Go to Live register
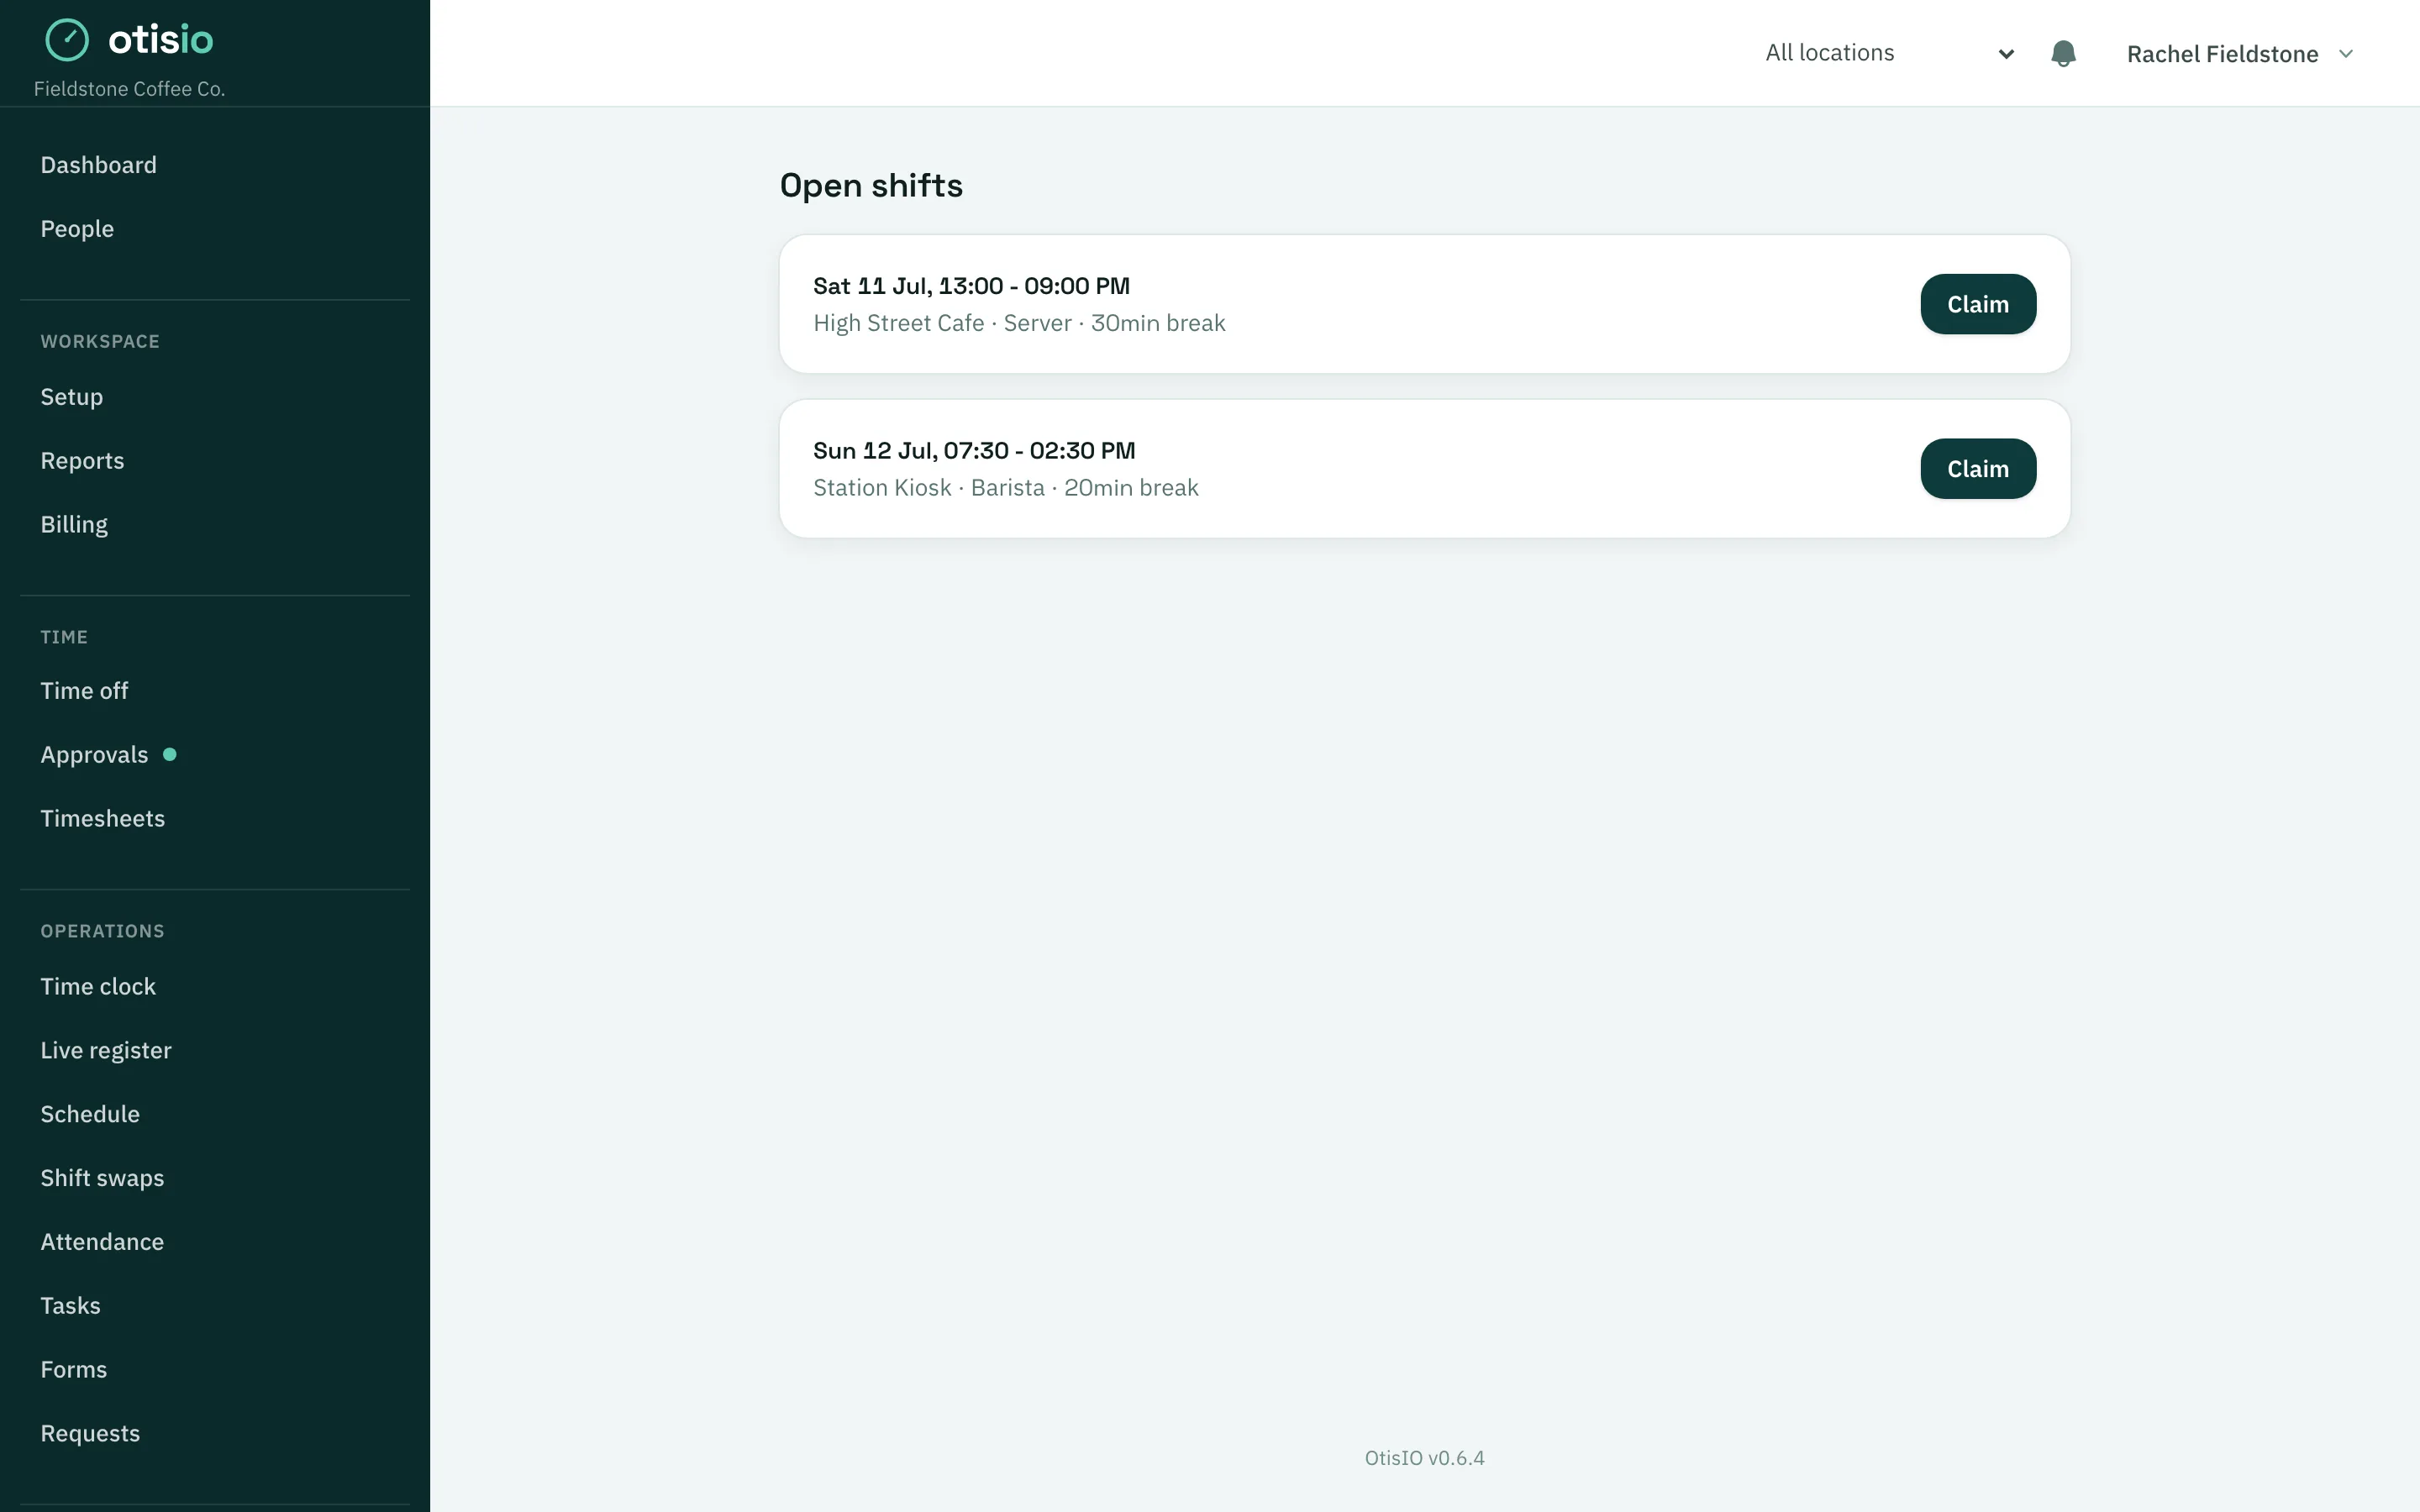The image size is (2420, 1512). [106, 1051]
